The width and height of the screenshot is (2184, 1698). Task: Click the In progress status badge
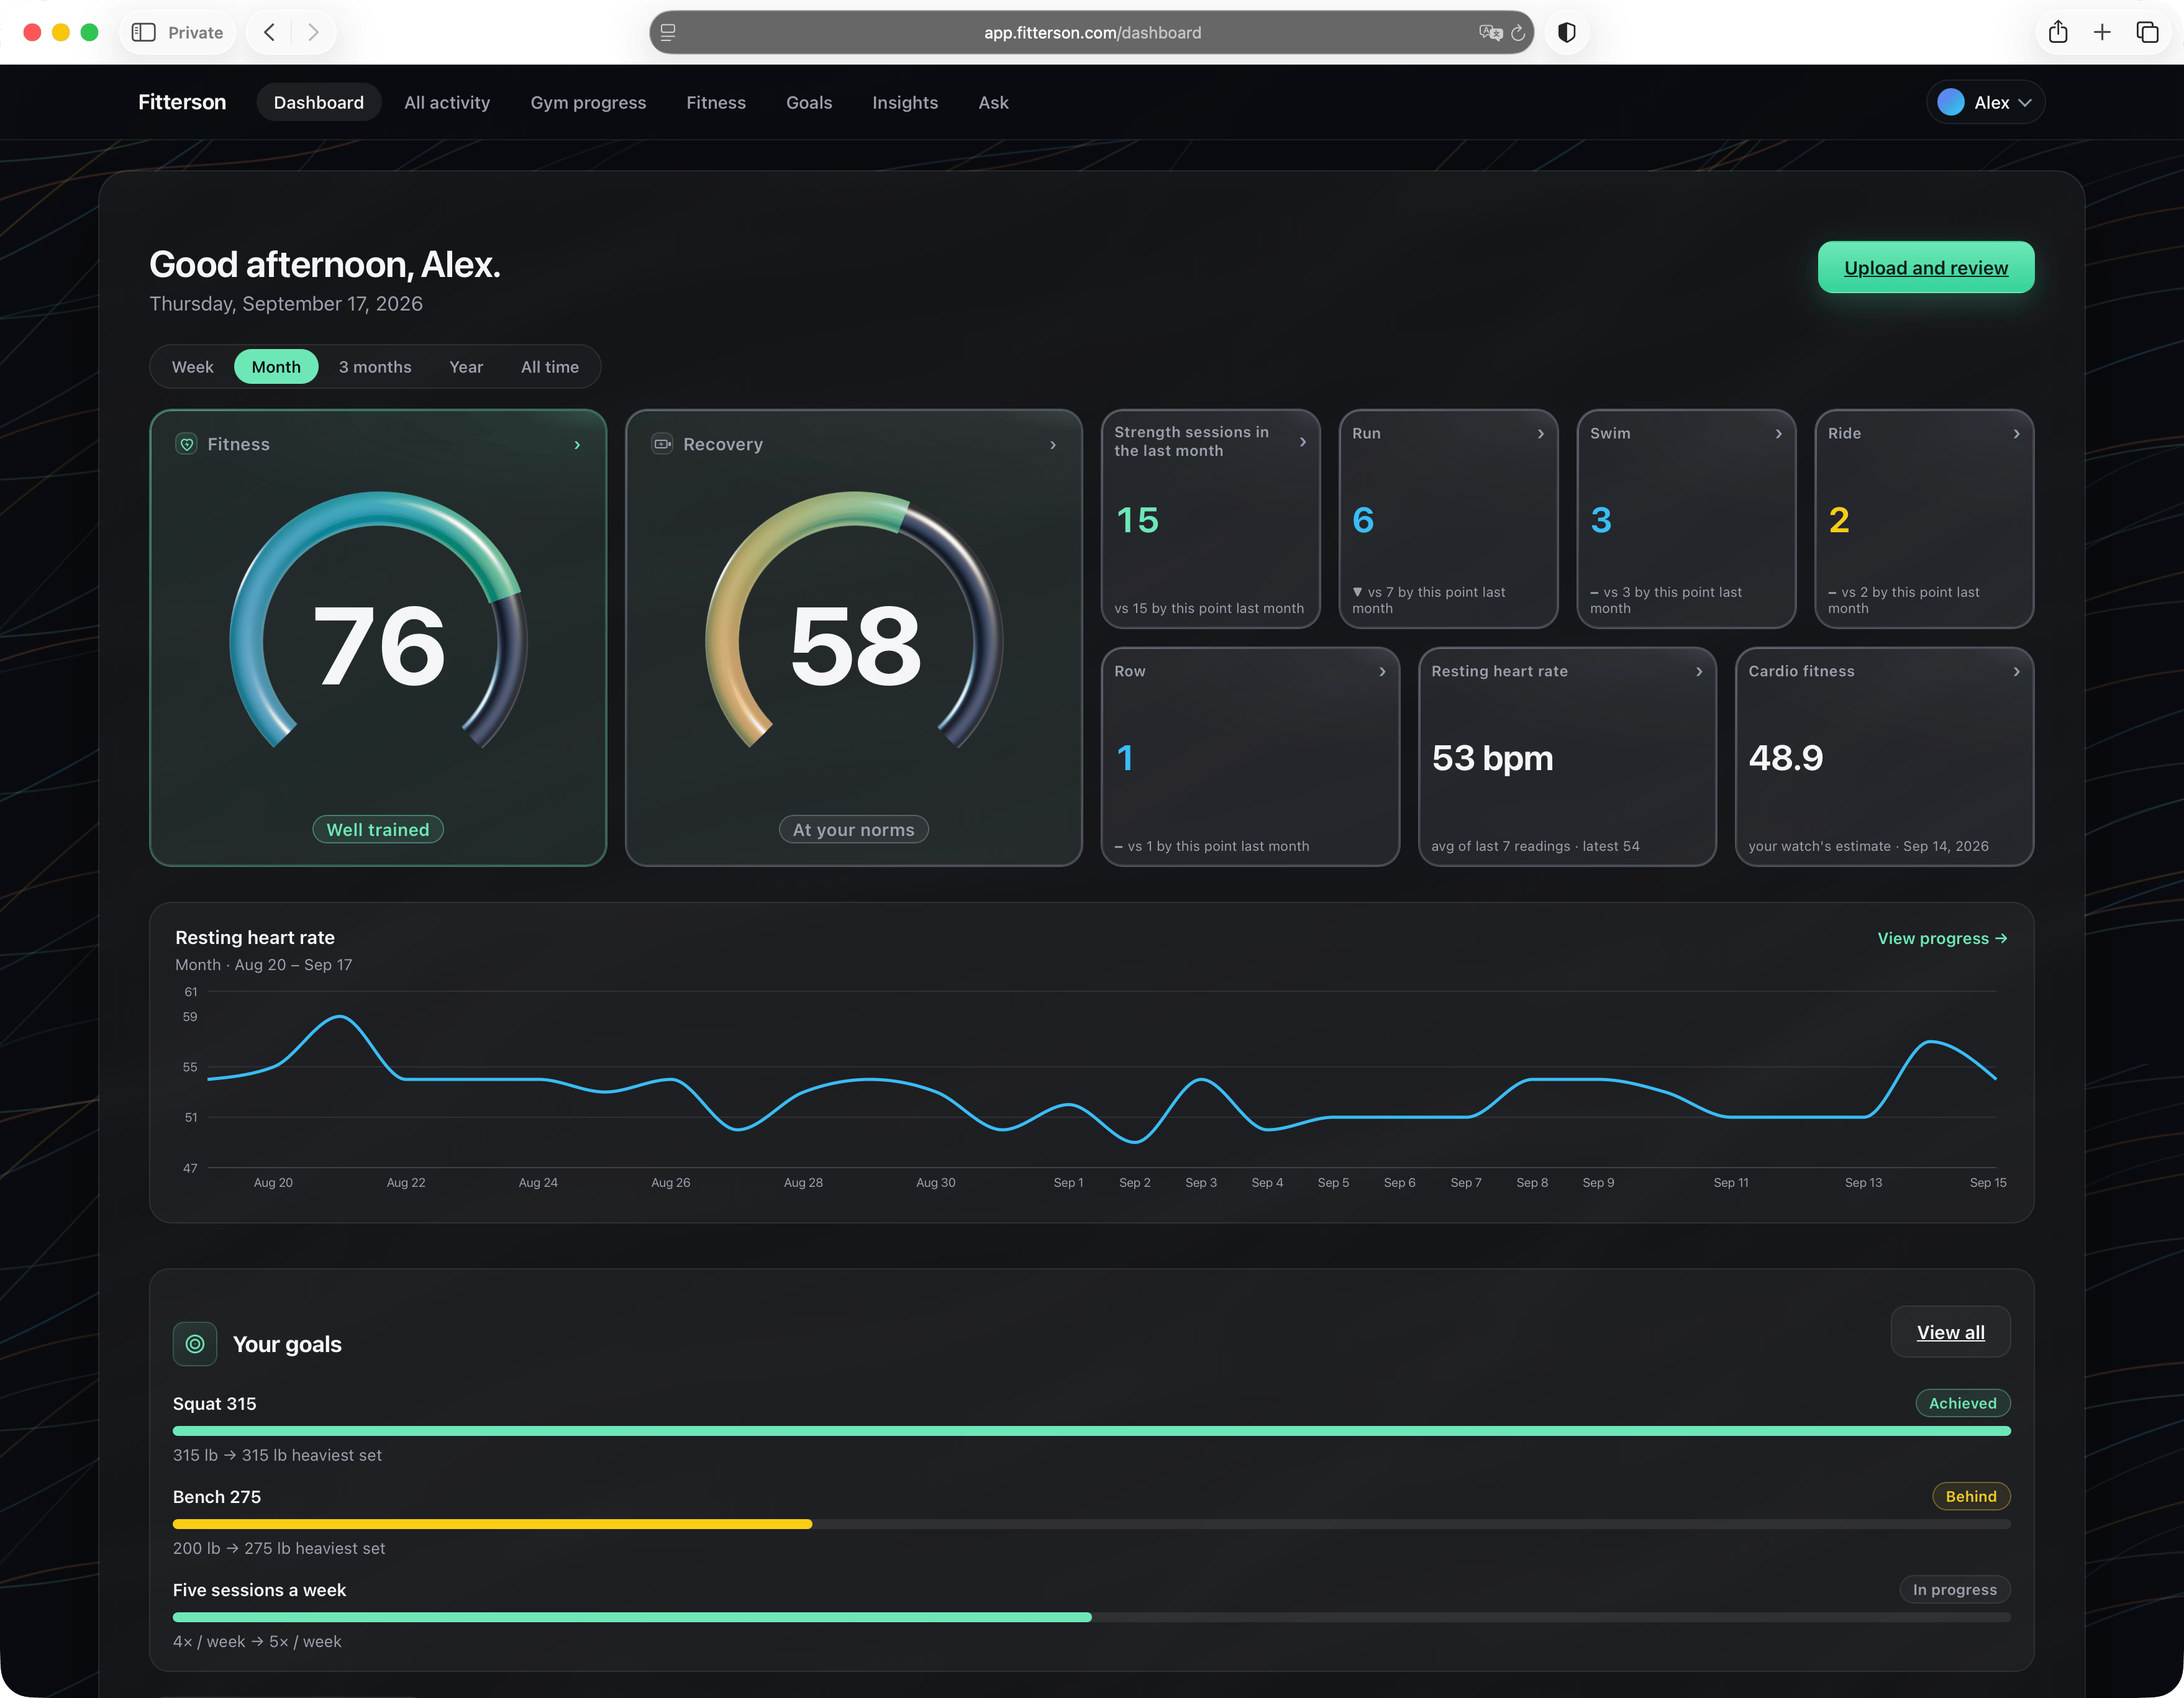1954,1589
